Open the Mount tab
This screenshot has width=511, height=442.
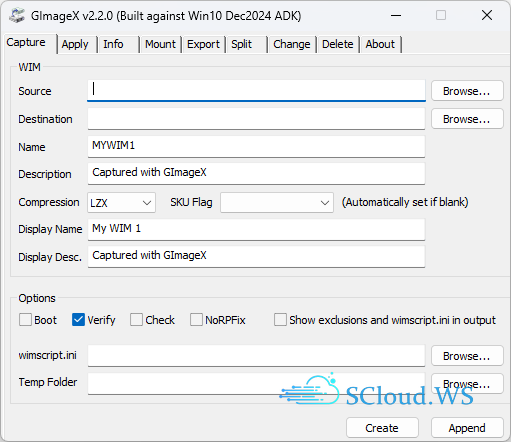click(x=160, y=44)
